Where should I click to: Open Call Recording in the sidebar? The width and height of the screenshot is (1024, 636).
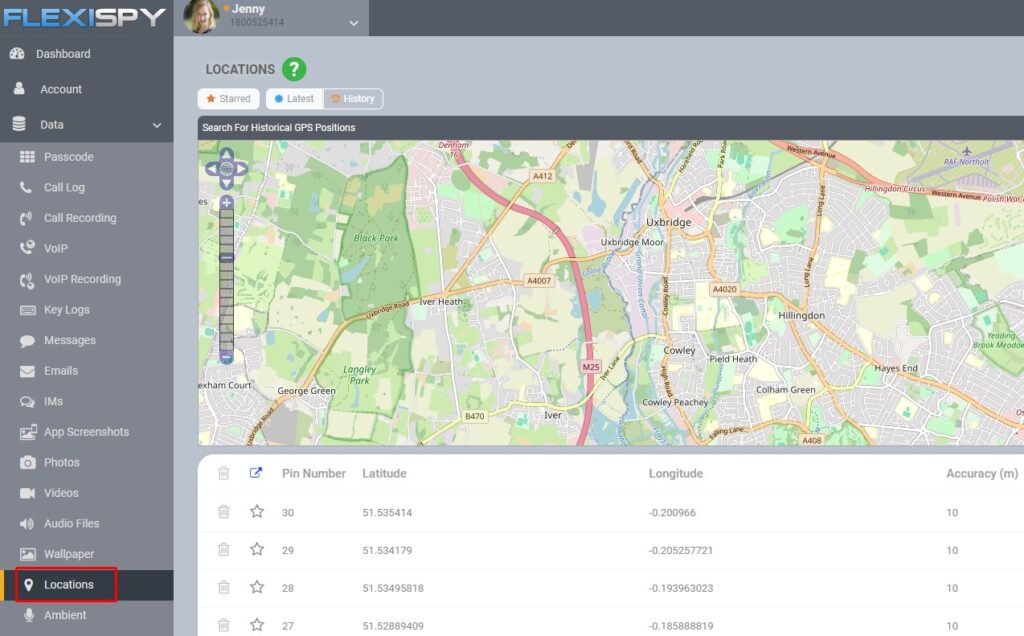[x=80, y=218]
